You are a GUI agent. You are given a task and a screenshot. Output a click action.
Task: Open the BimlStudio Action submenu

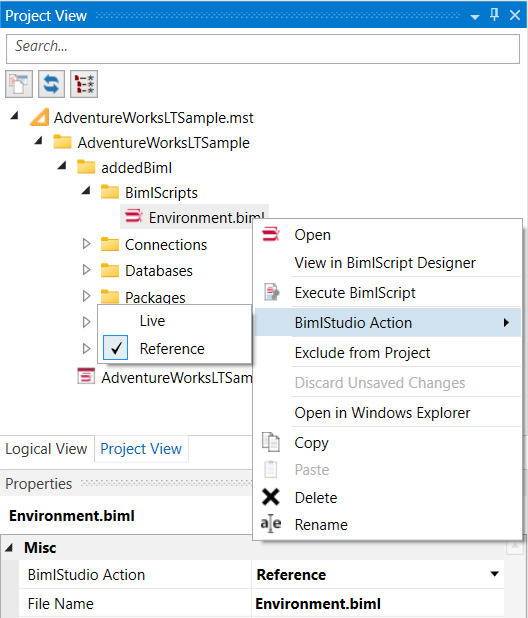coord(388,322)
